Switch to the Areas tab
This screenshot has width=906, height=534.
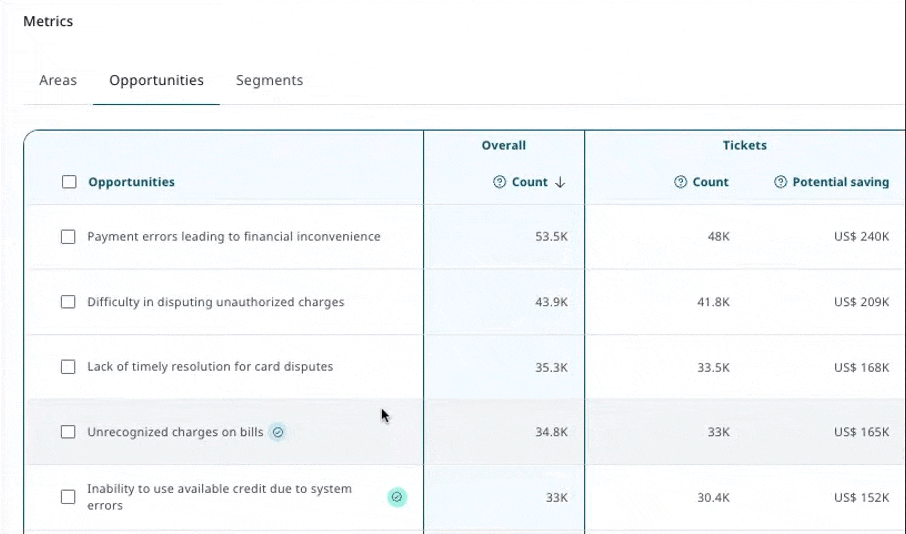tap(58, 80)
